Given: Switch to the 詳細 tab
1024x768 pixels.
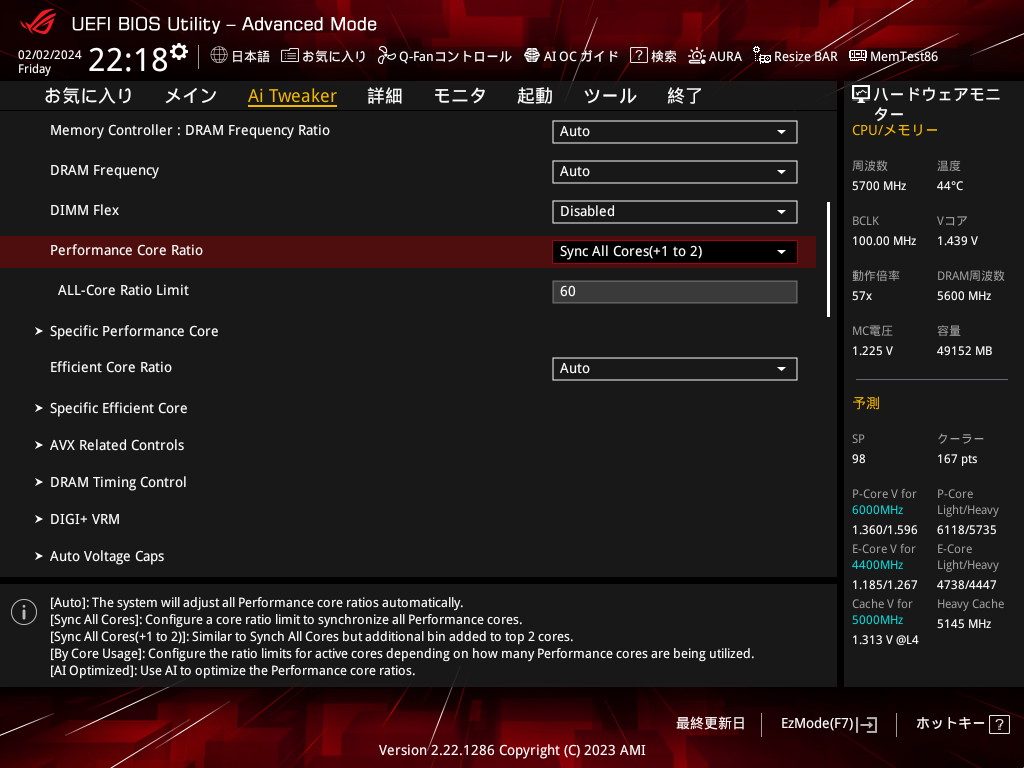Looking at the screenshot, I should coord(385,96).
